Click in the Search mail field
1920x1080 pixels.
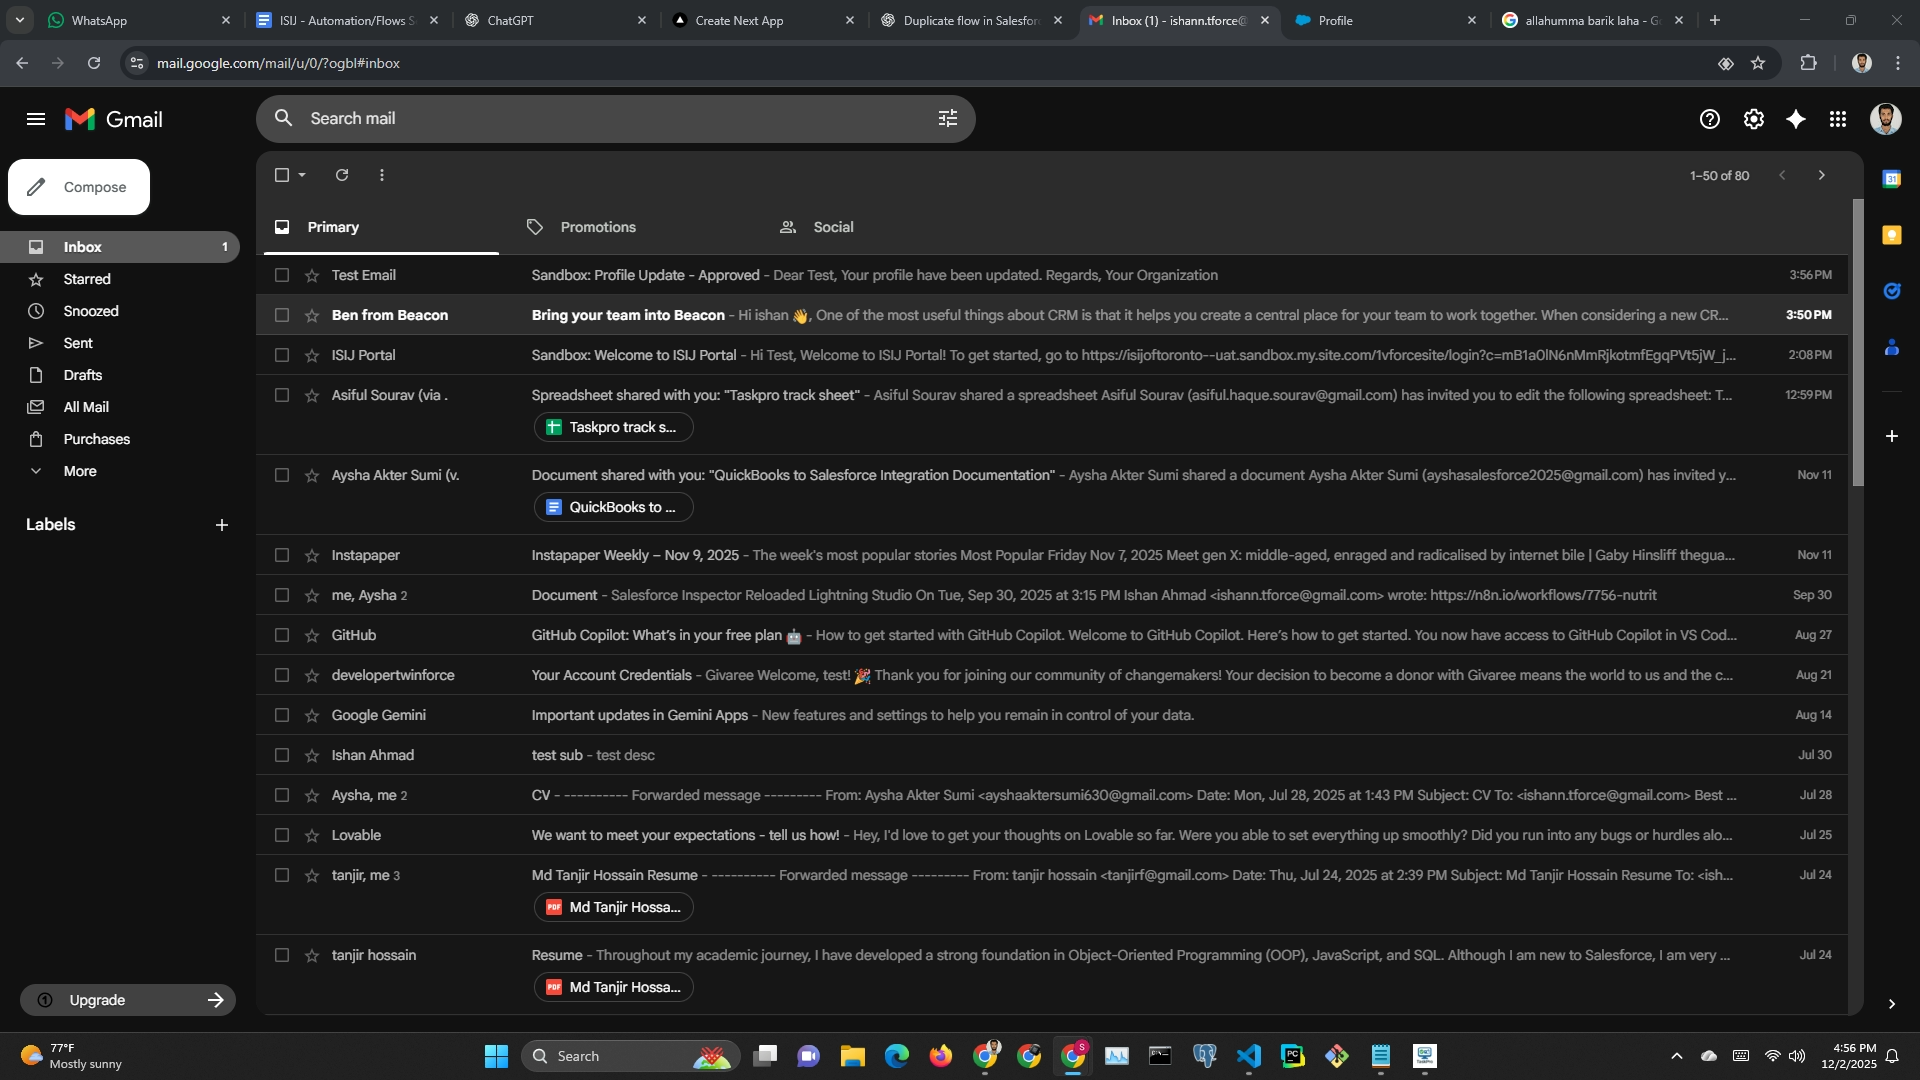[600, 119]
